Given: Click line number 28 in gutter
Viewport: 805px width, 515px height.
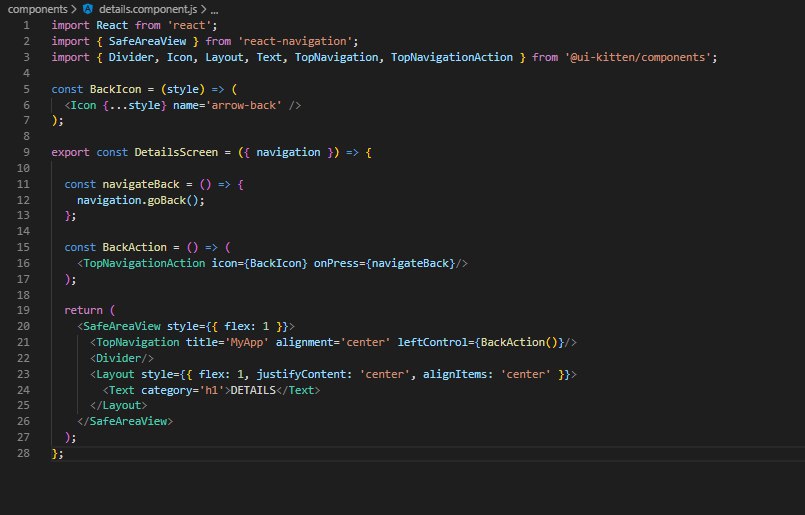Looking at the screenshot, I should [23, 453].
